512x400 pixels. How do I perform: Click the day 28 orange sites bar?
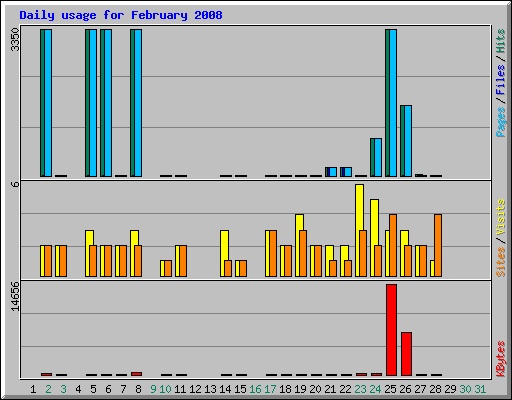pyautogui.click(x=438, y=246)
